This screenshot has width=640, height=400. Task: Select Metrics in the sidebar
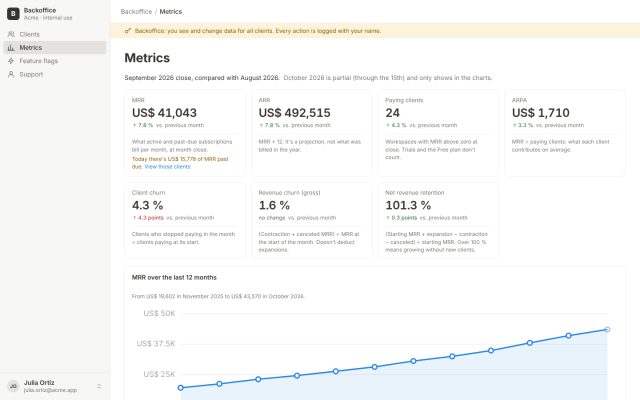click(55, 48)
